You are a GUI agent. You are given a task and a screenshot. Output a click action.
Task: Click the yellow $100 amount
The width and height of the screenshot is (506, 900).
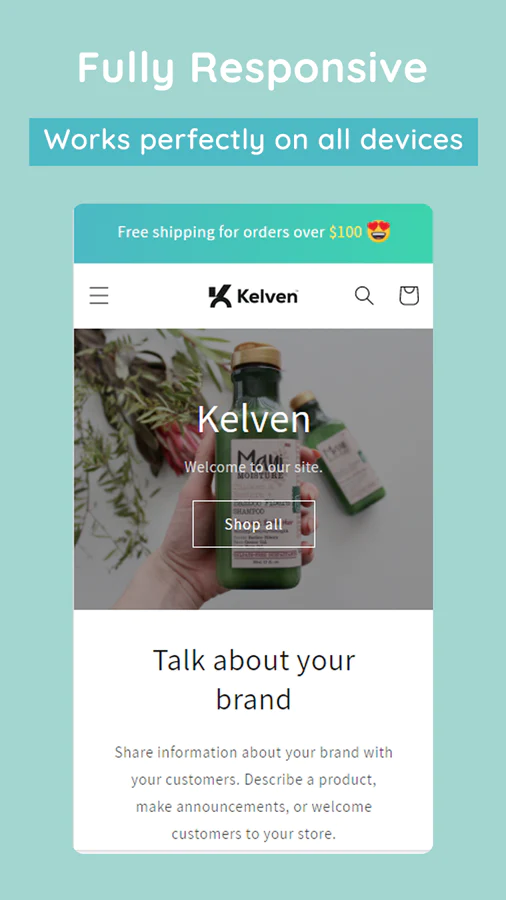[x=345, y=232]
